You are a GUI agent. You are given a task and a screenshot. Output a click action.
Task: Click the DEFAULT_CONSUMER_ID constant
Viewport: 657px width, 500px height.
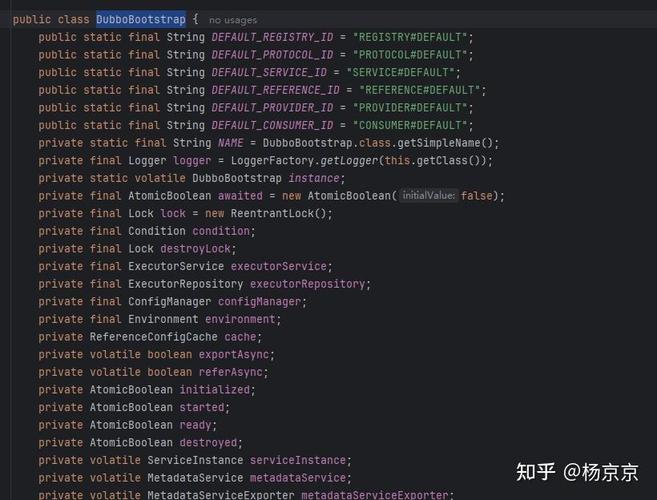click(272, 125)
